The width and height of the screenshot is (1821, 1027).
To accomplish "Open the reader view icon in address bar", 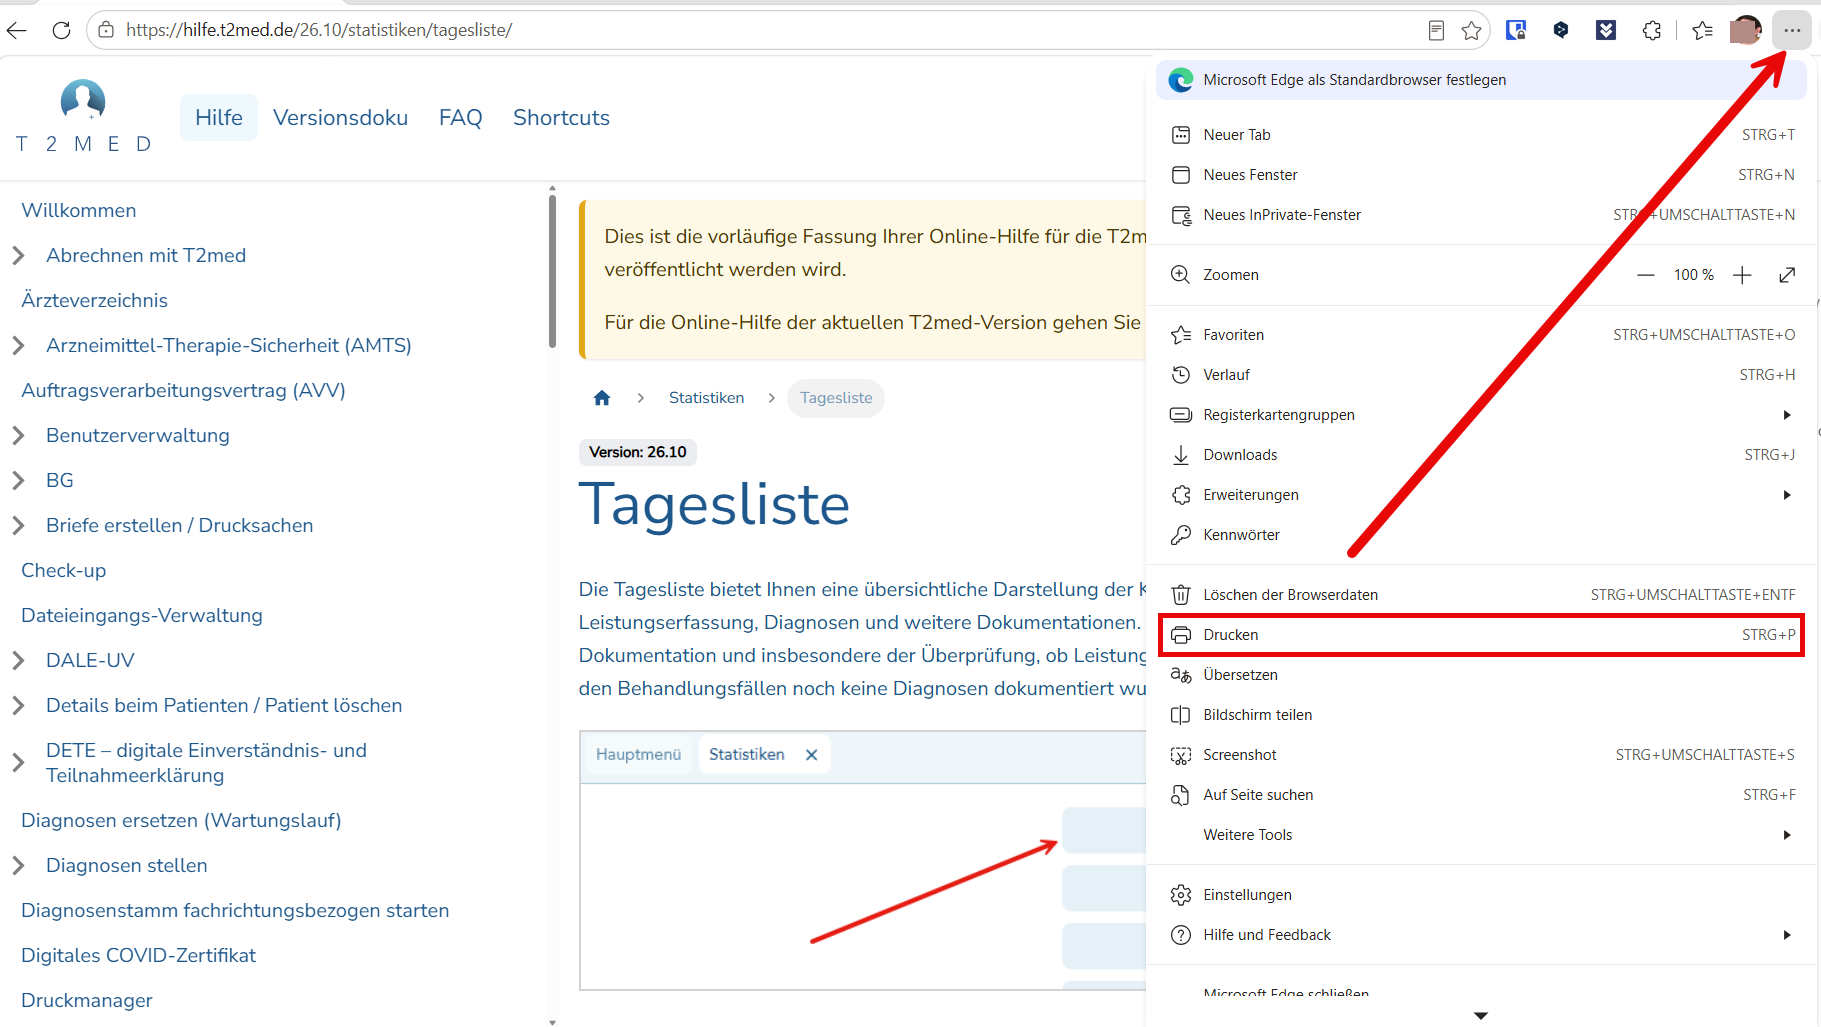I will 1436,30.
